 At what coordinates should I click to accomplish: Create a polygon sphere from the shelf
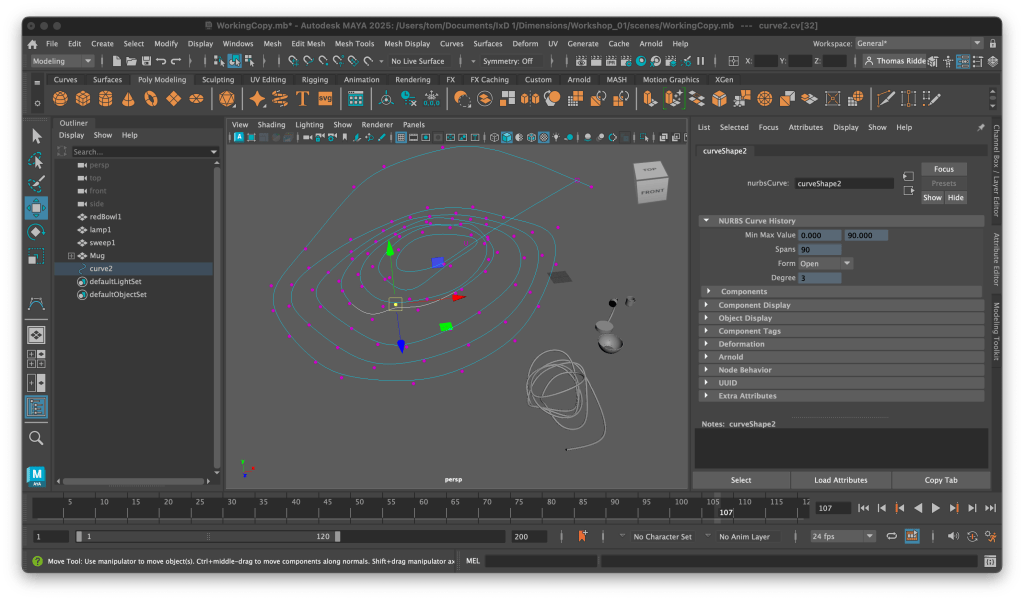pyautogui.click(x=61, y=99)
